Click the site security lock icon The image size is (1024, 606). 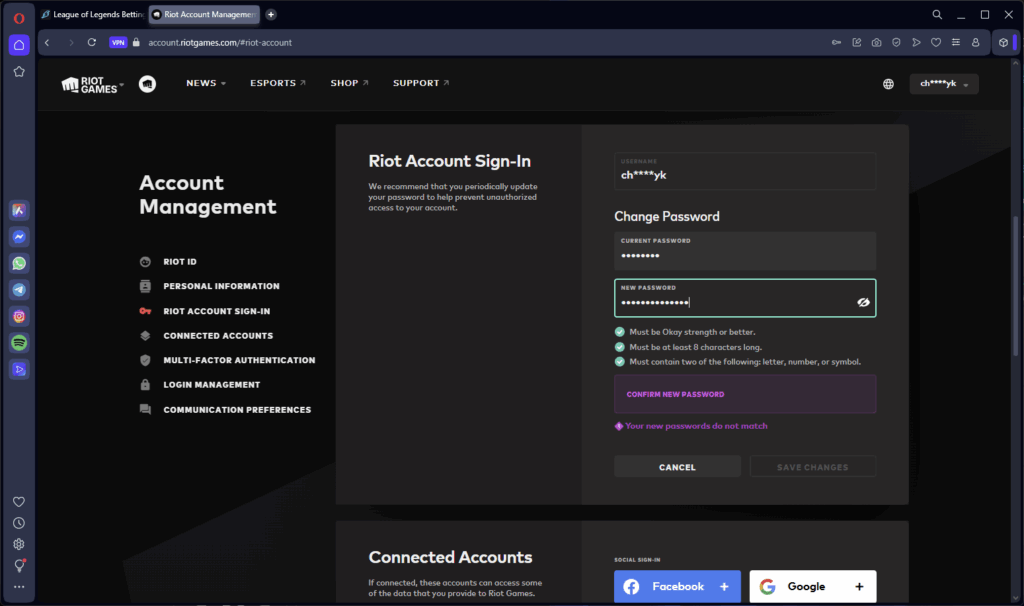tap(136, 42)
